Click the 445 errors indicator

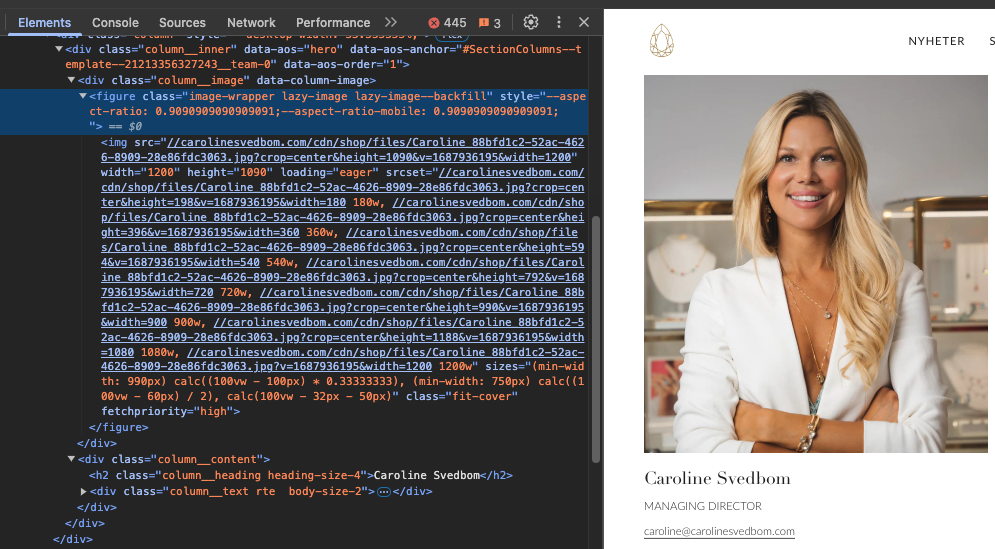(x=447, y=23)
